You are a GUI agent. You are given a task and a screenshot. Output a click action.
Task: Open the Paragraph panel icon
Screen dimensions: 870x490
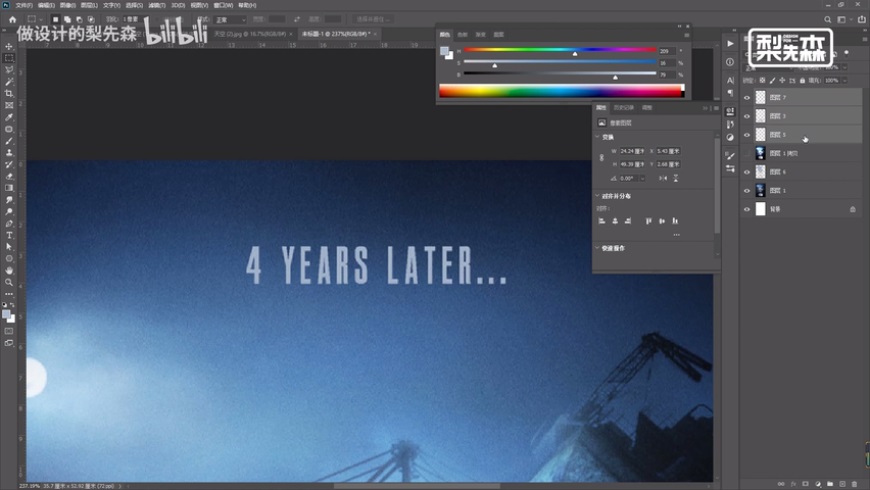click(x=730, y=93)
